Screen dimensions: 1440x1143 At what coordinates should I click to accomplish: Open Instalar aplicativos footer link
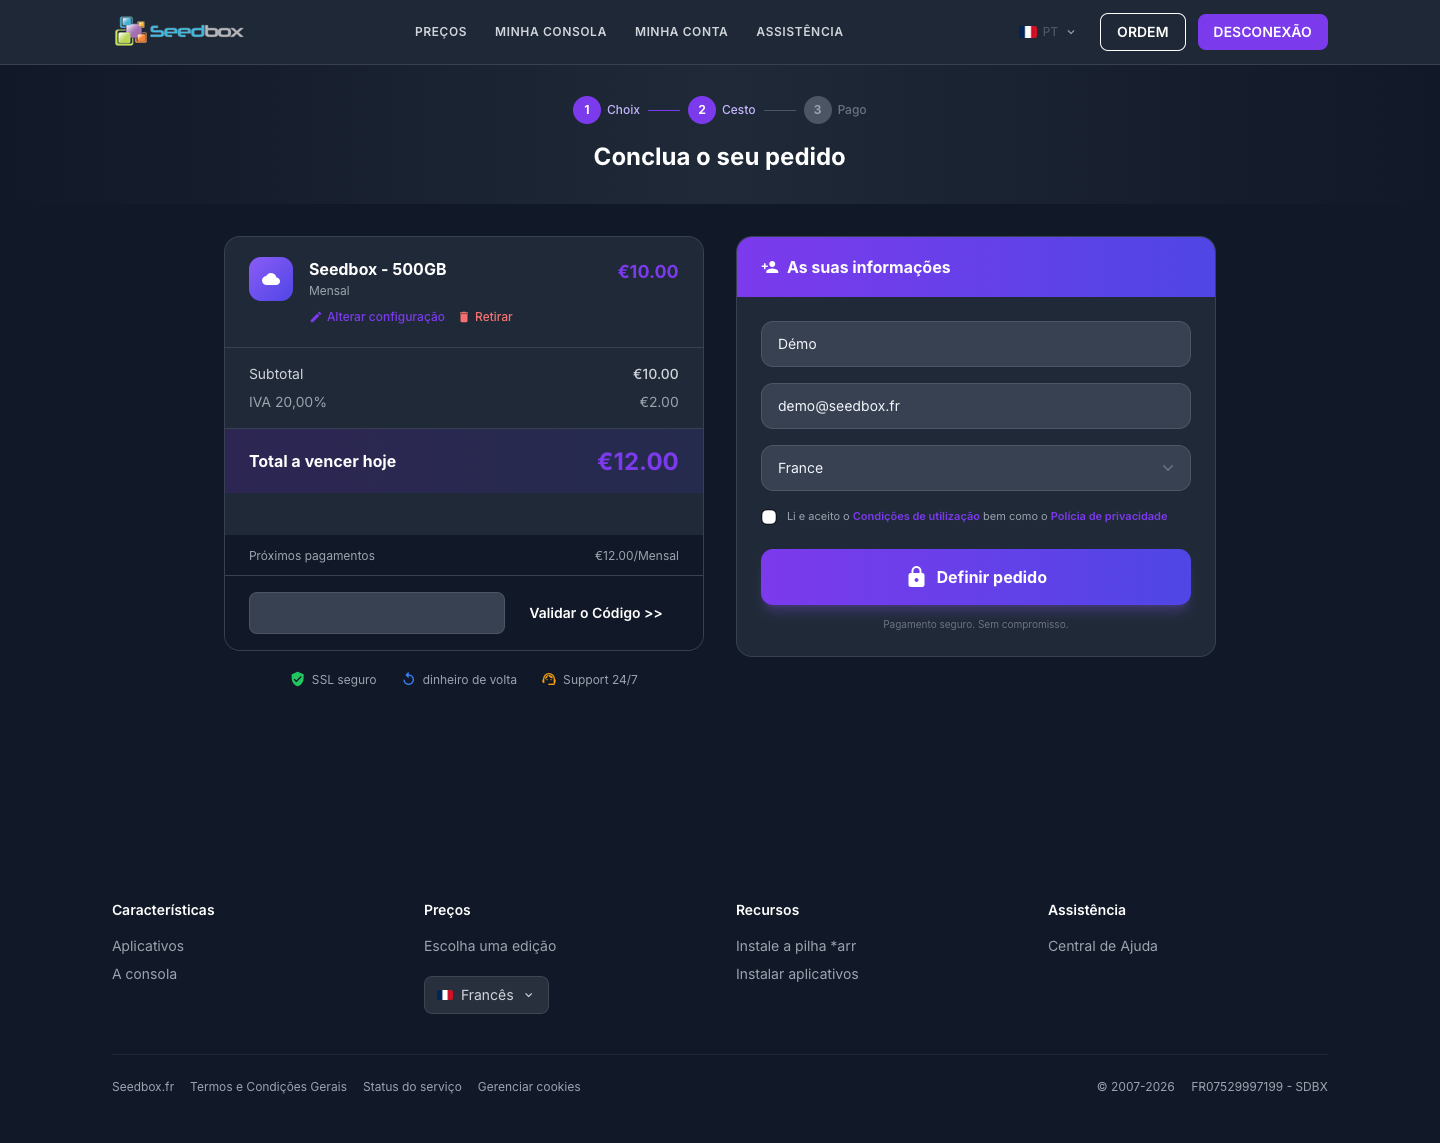click(x=797, y=974)
